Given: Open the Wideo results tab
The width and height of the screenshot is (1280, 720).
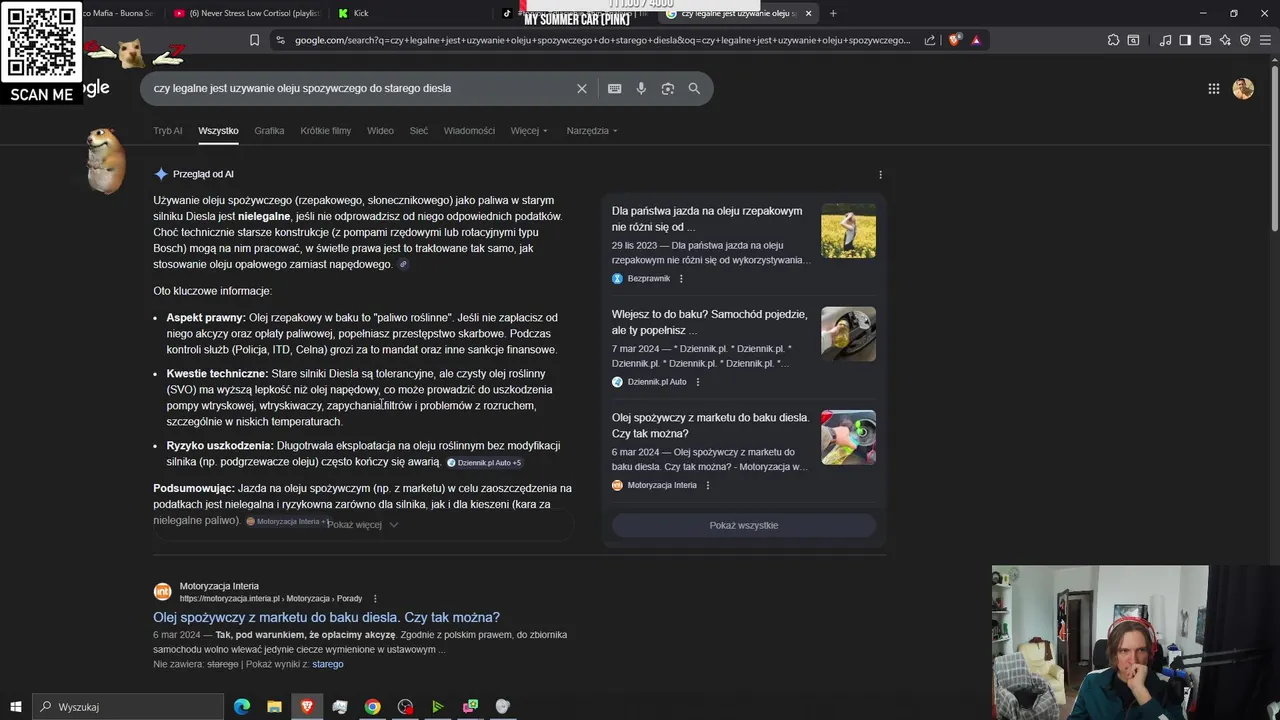Looking at the screenshot, I should point(380,131).
